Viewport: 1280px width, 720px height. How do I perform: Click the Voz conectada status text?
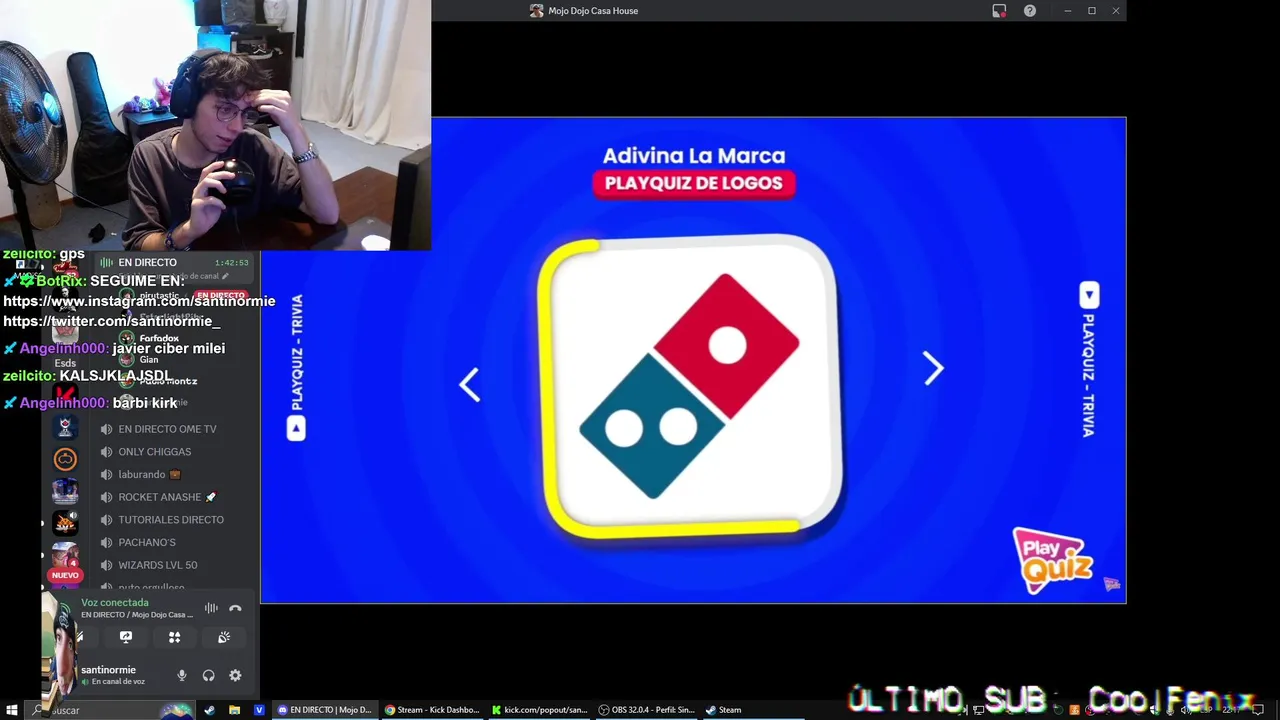point(114,603)
